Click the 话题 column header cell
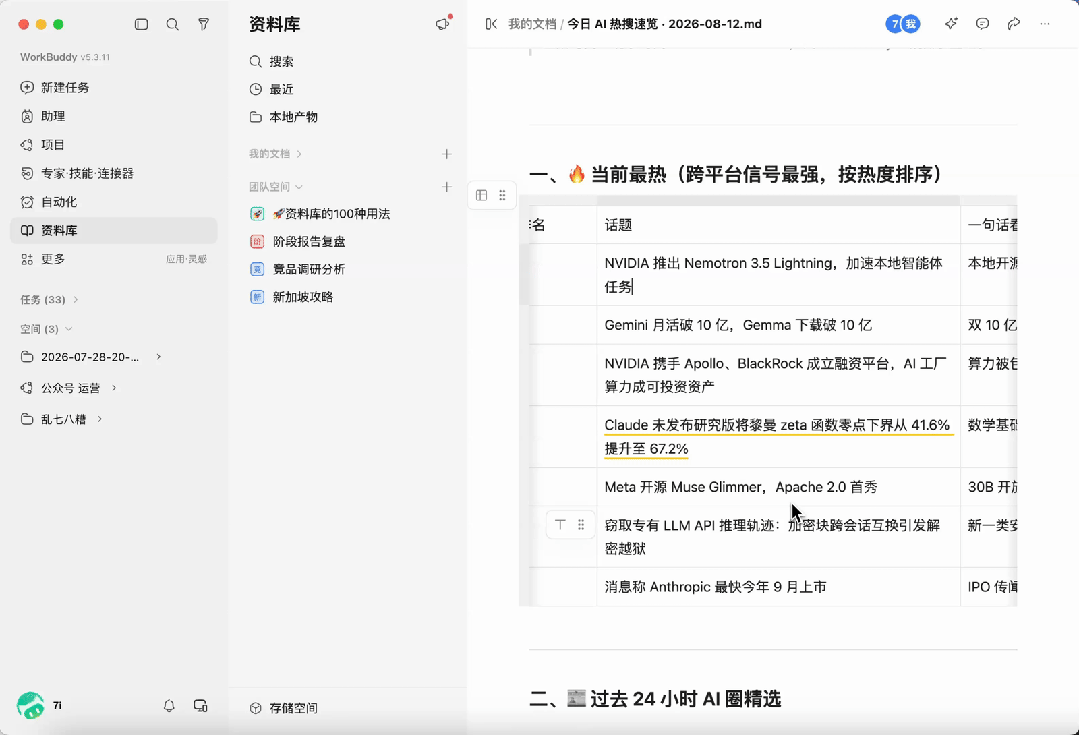Viewport: 1079px width, 735px height. click(778, 225)
